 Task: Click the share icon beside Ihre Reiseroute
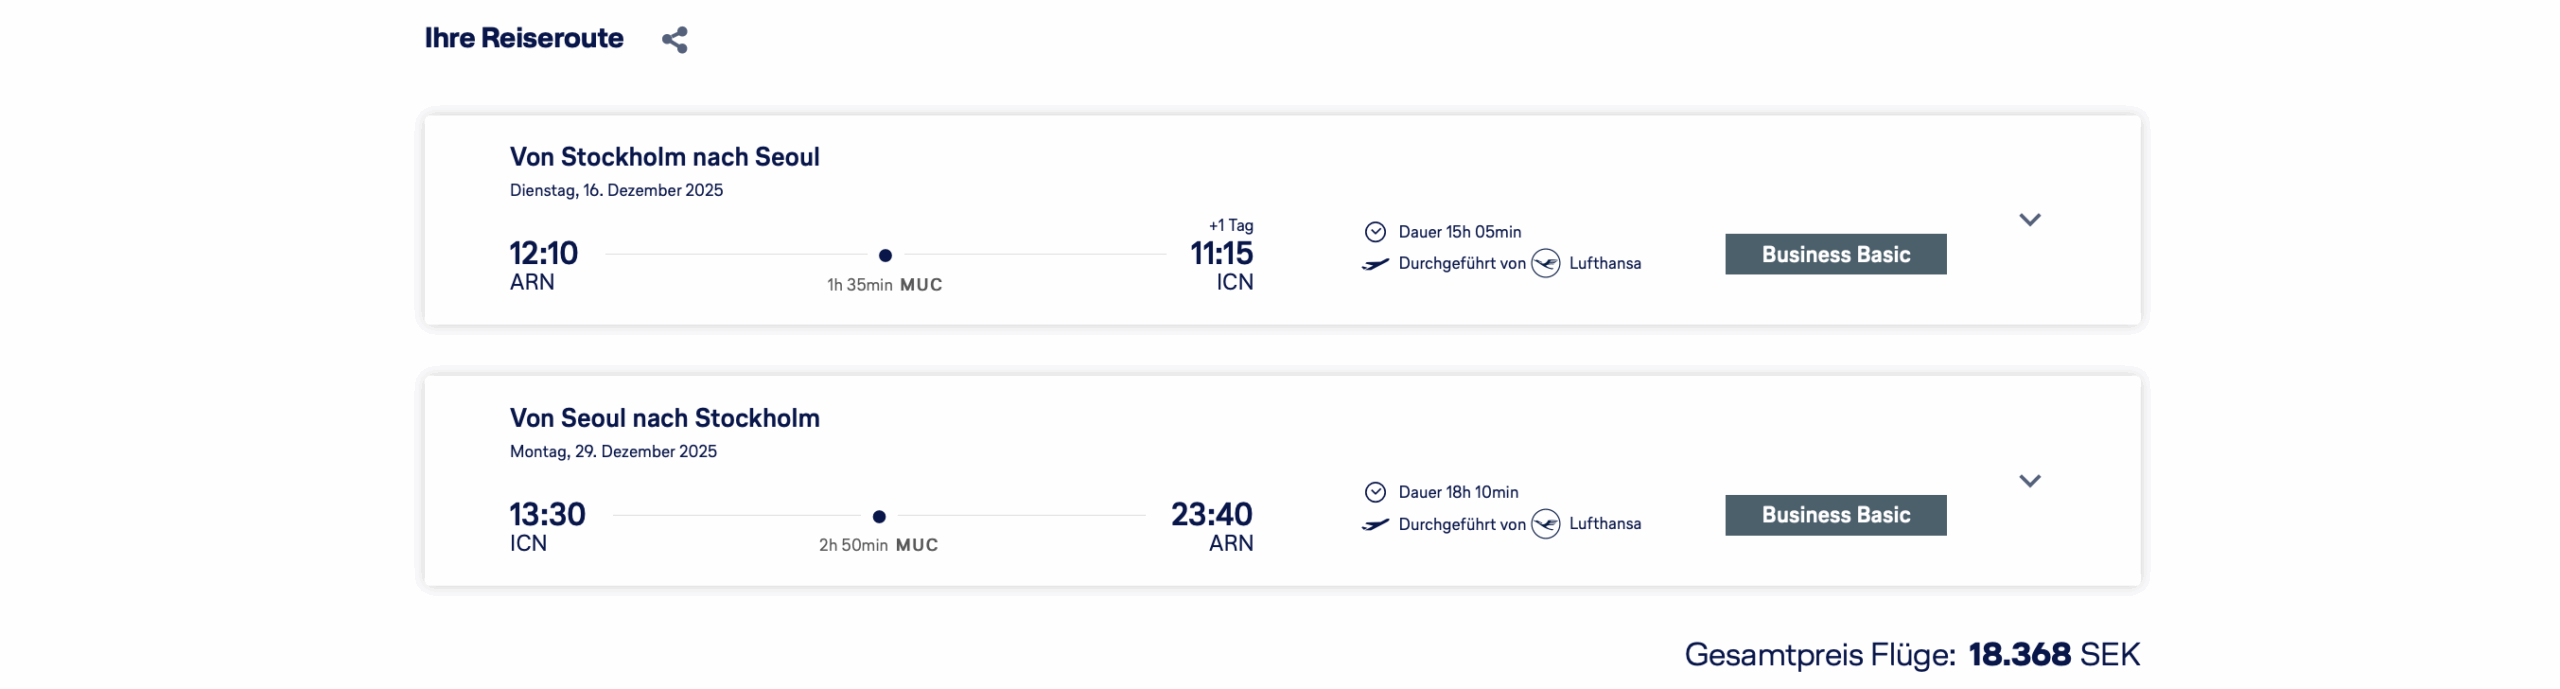(675, 40)
